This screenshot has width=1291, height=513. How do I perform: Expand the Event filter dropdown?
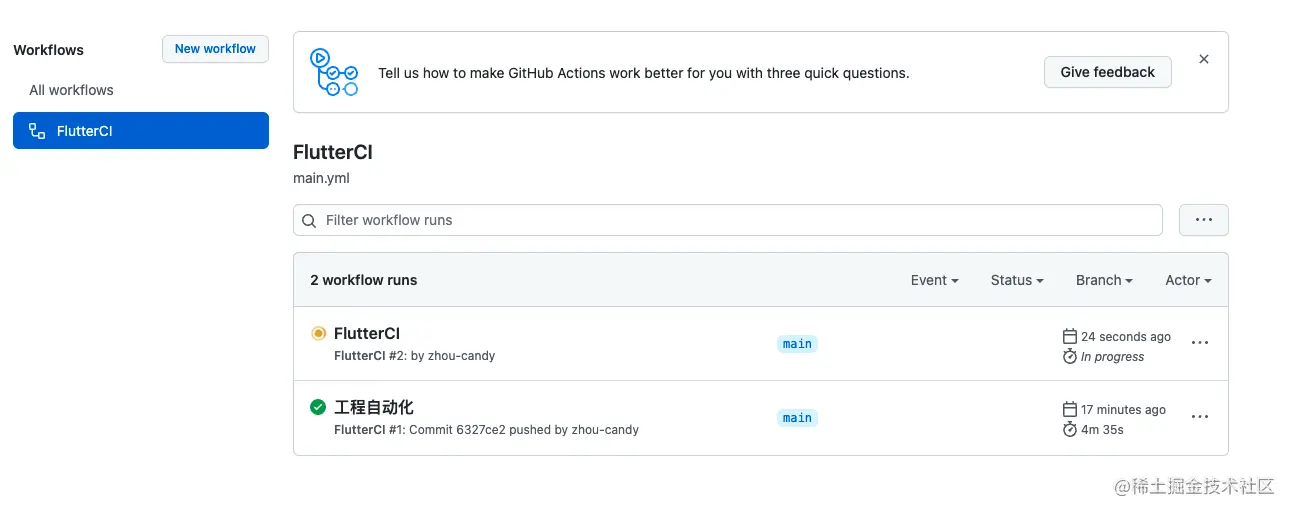pyautogui.click(x=935, y=280)
